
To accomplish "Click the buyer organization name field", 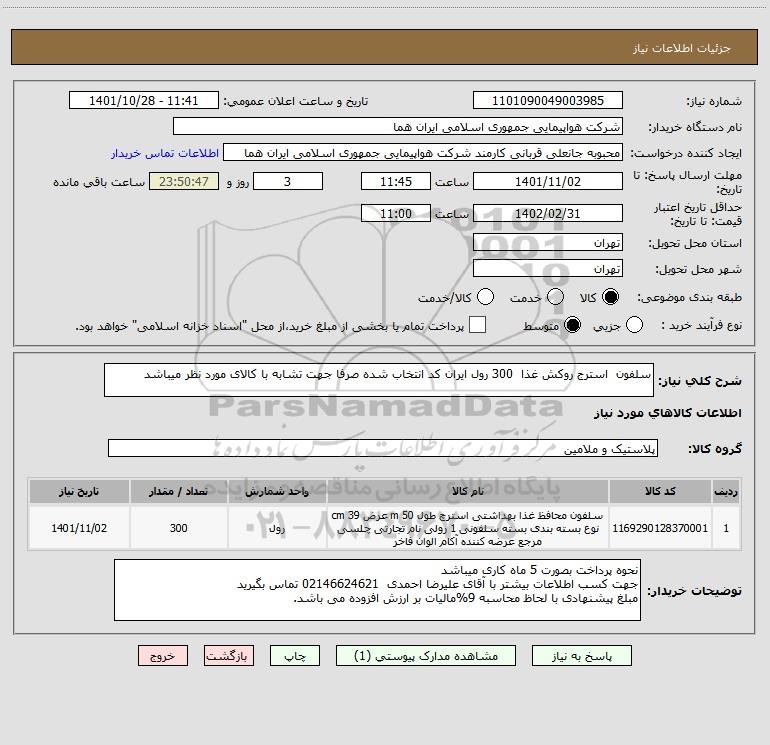I will click(398, 127).
